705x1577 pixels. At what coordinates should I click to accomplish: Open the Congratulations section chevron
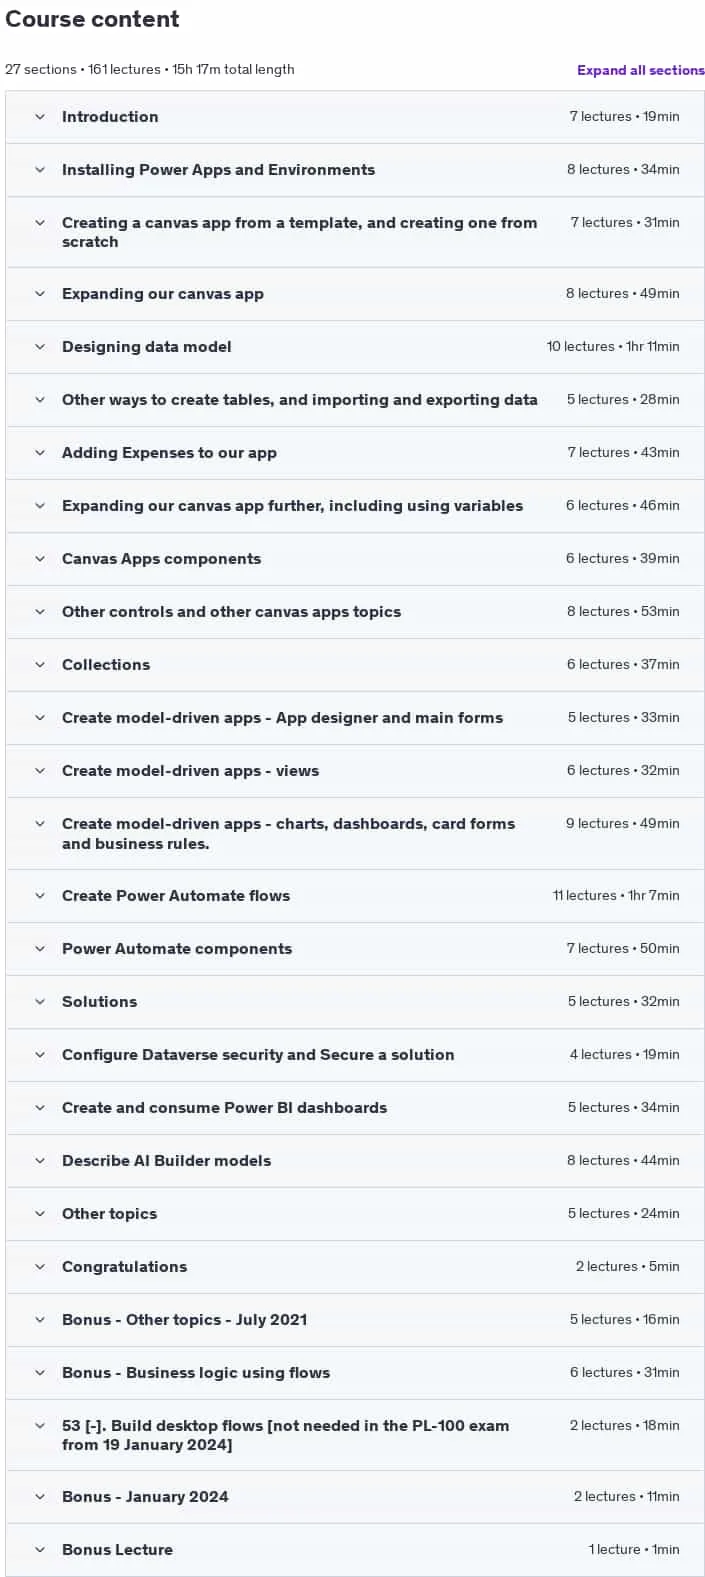click(x=40, y=1267)
